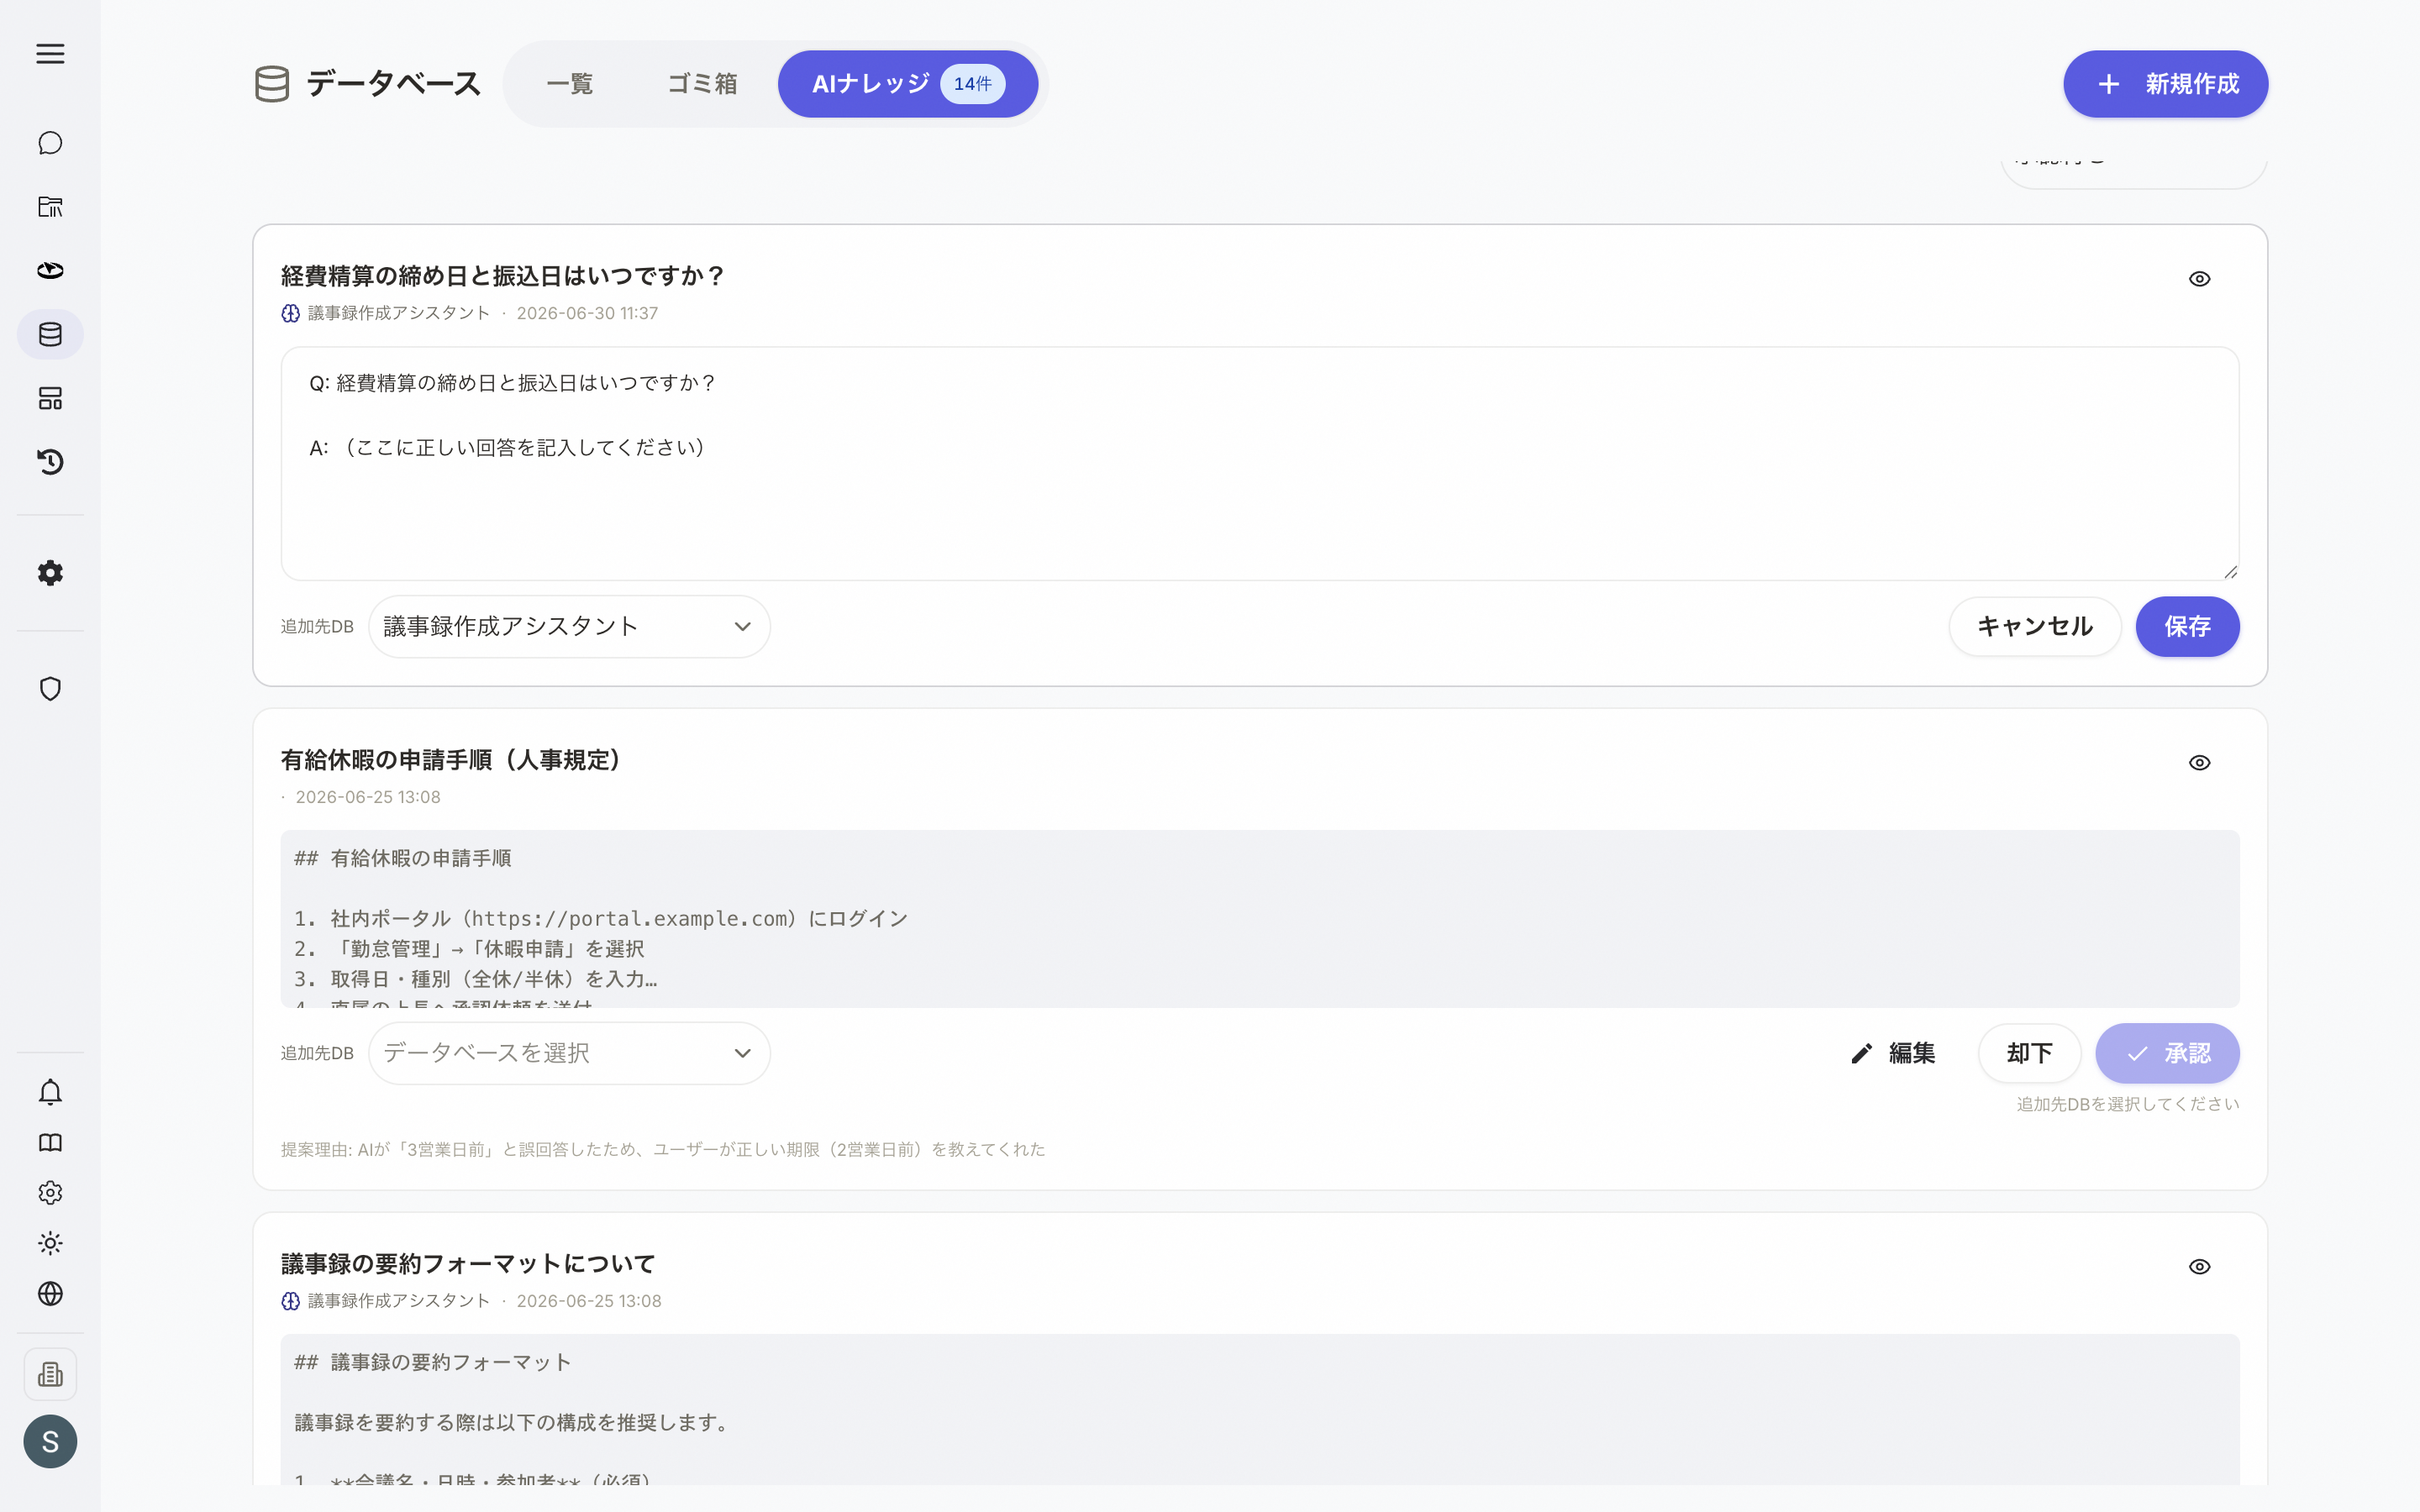Toggle the sun theme icon
2420x1512 pixels.
pyautogui.click(x=50, y=1243)
